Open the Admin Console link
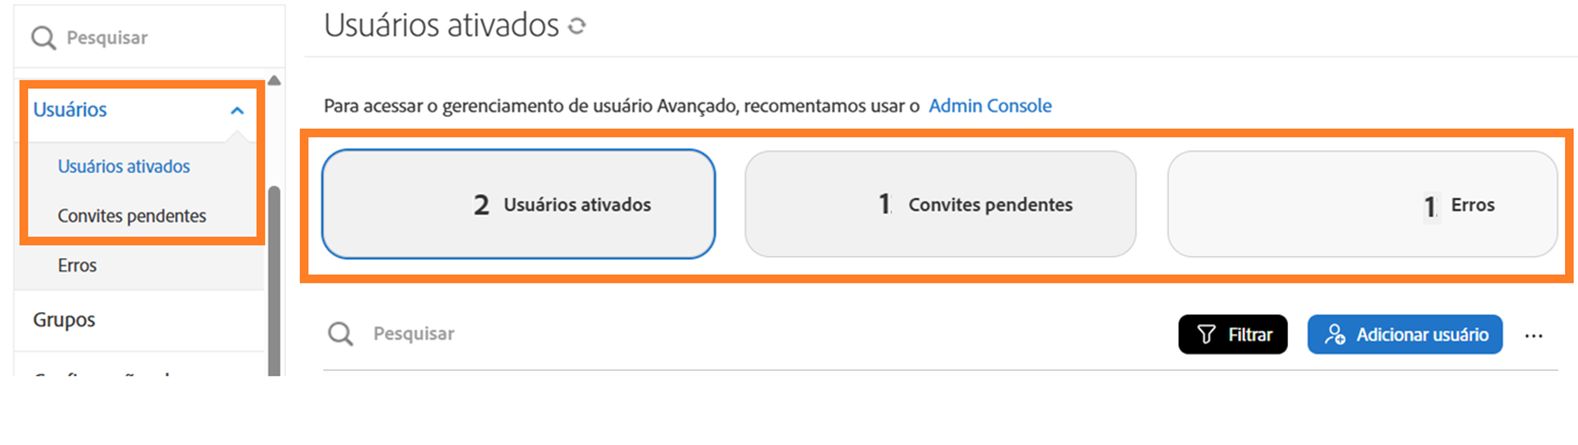This screenshot has height=445, width=1578. pos(990,106)
